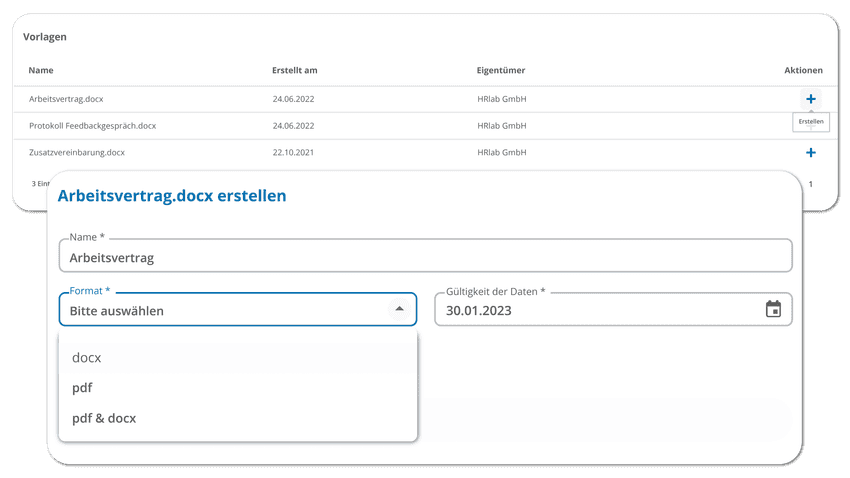
Task: Select the pdf format option
Action: click(238, 388)
